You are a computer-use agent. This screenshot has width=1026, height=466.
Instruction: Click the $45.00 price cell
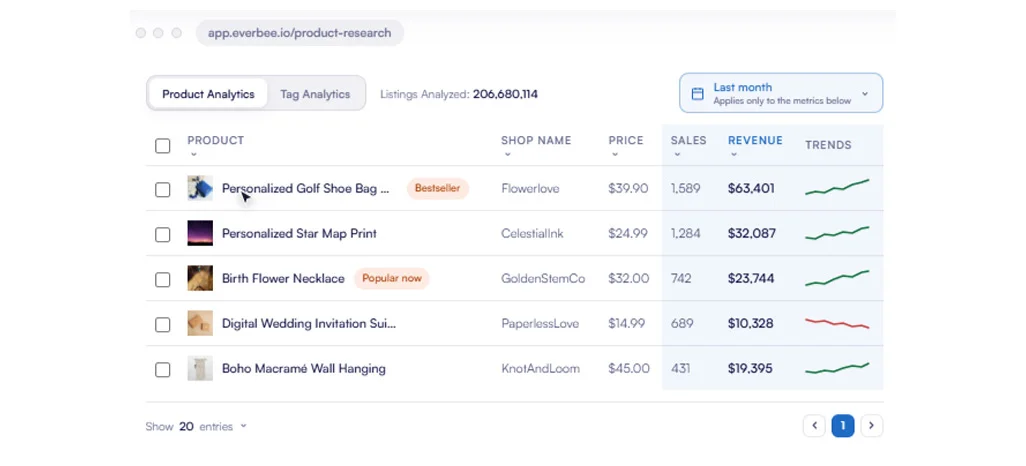[629, 368]
